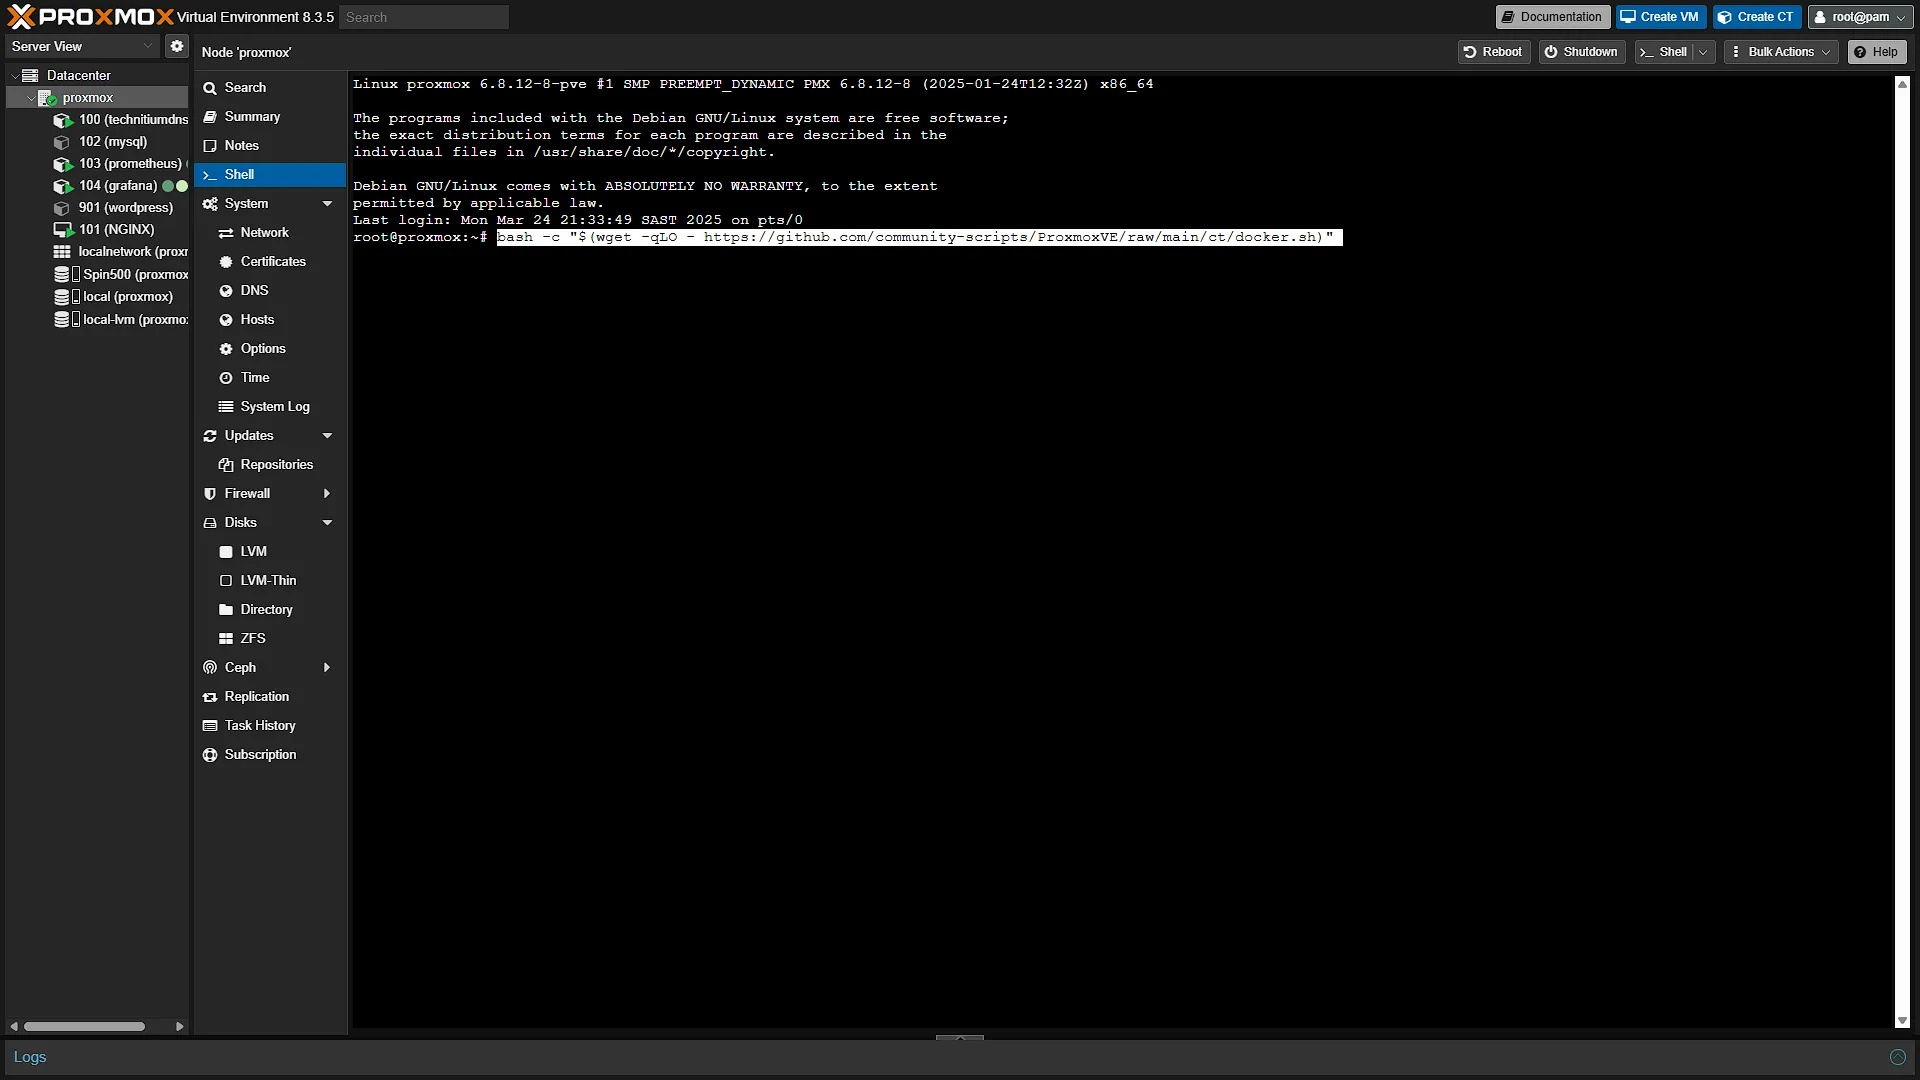Open Replication page
The image size is (1920, 1080).
(x=270, y=697)
